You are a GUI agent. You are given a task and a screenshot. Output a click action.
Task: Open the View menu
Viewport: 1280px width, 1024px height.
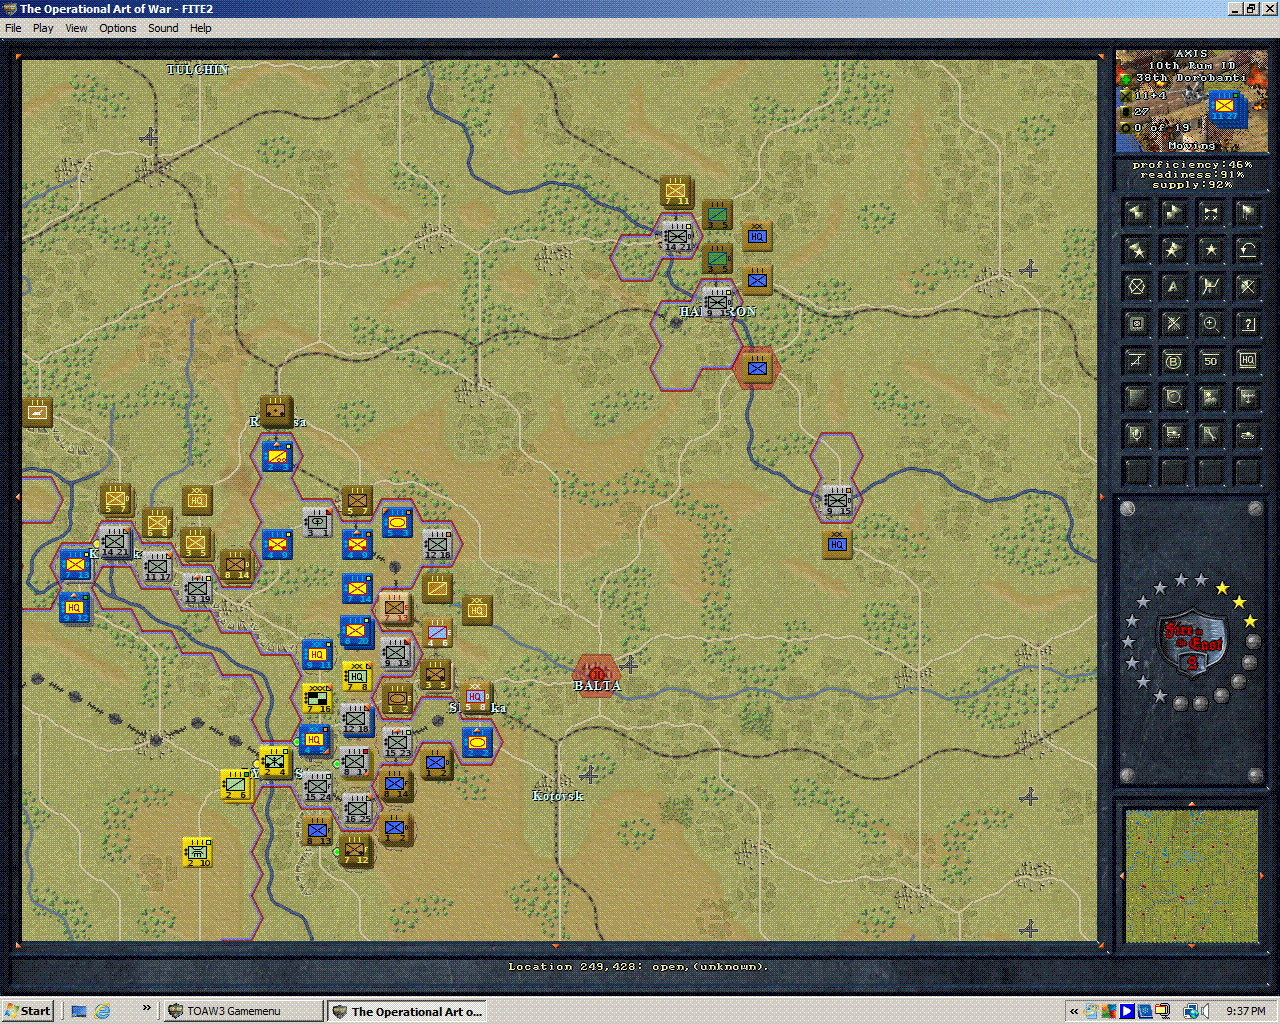(77, 28)
